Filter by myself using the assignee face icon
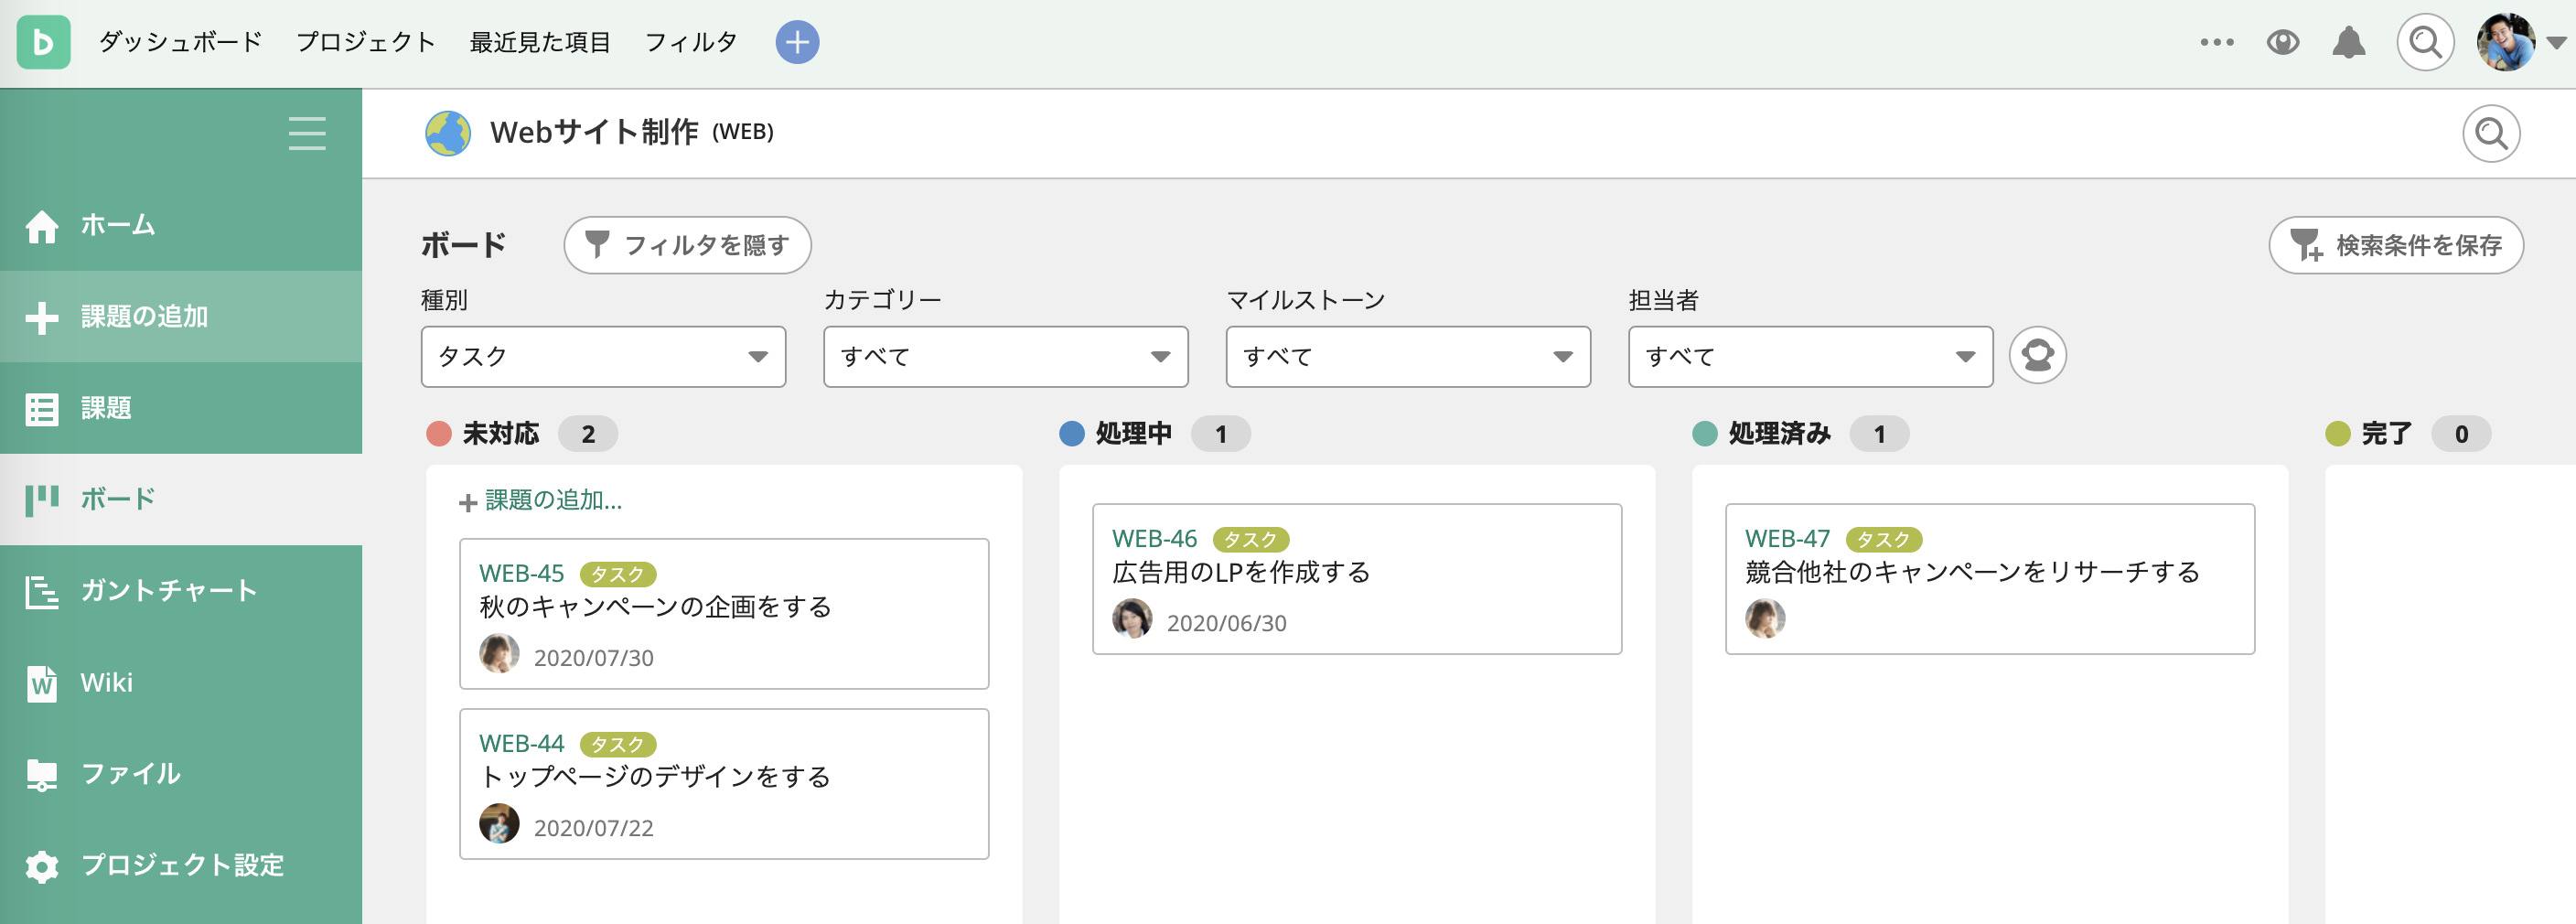The image size is (2576, 924). 2037,355
